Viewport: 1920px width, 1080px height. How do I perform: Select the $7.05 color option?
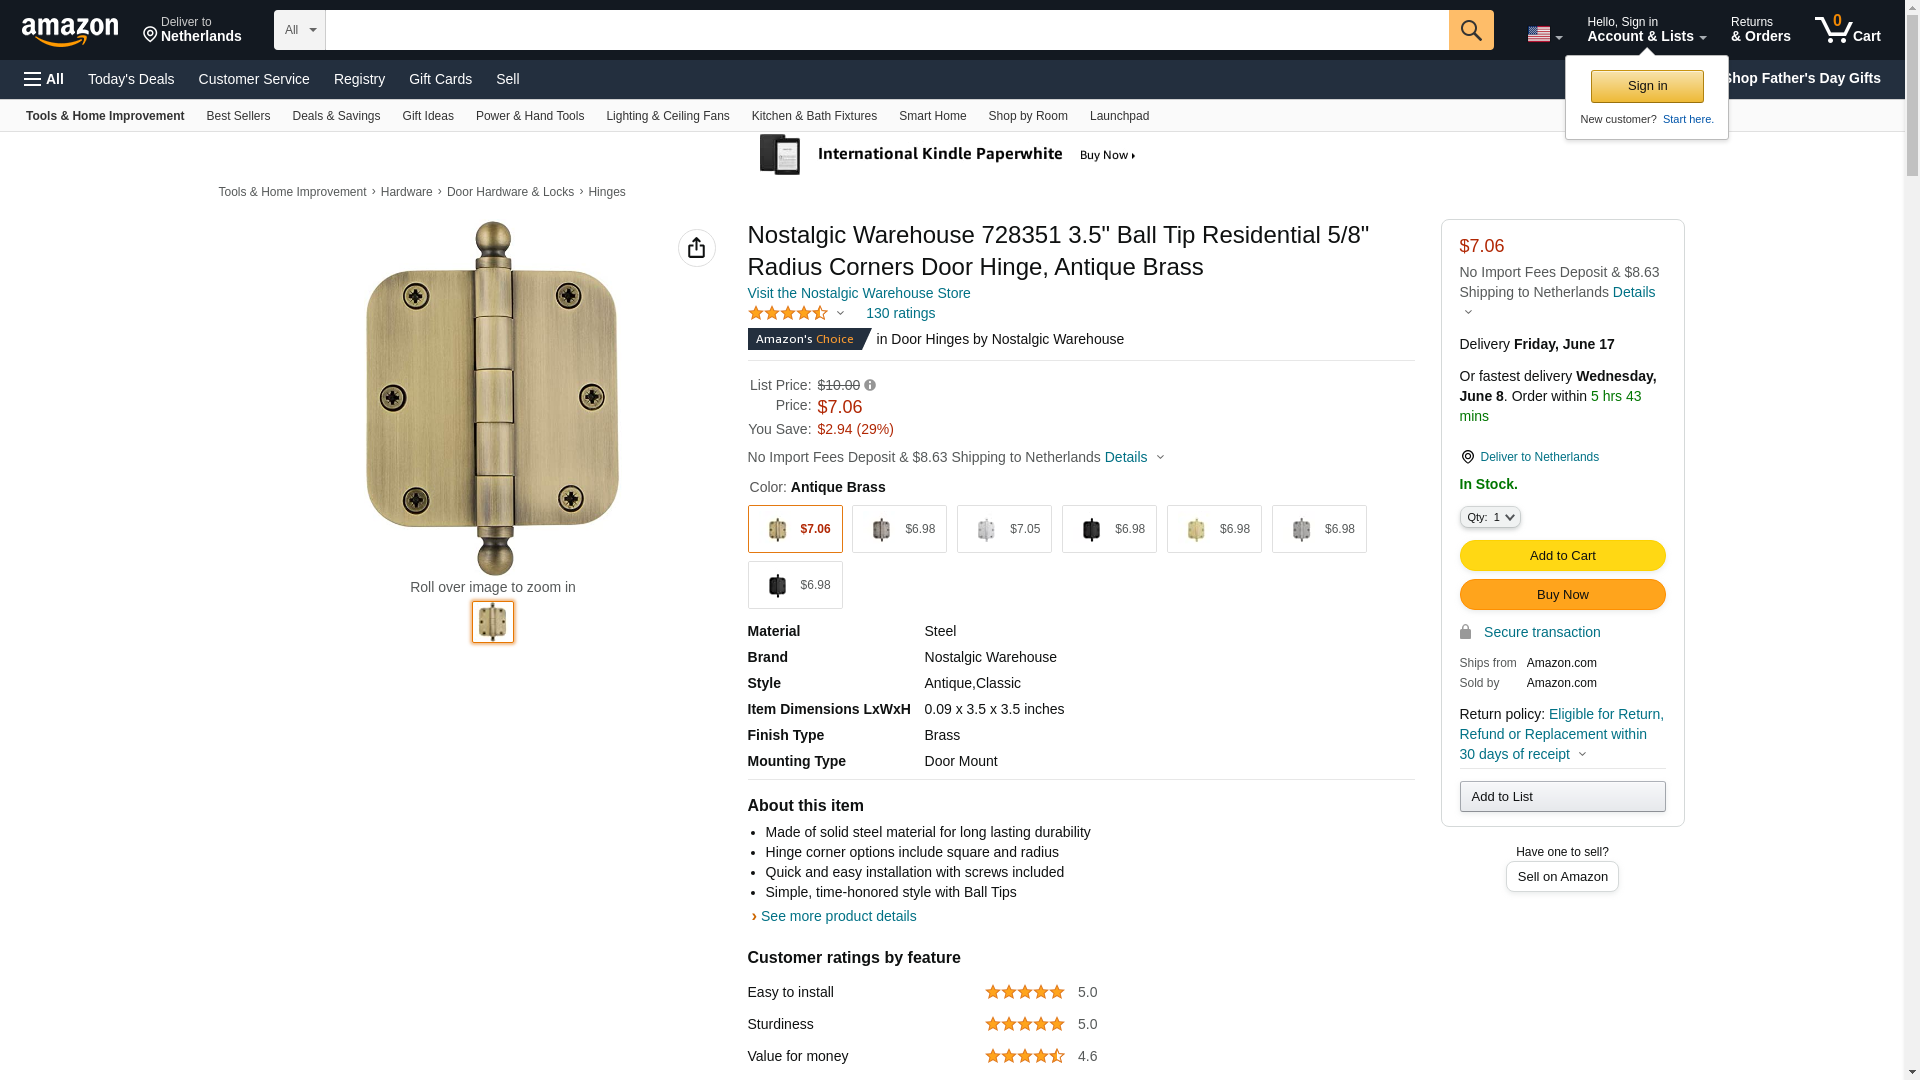(x=1004, y=529)
